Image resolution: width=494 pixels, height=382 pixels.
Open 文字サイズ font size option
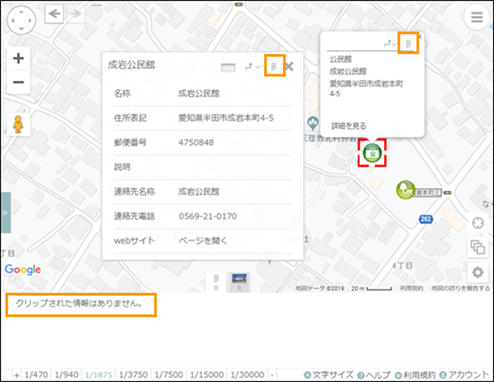click(329, 375)
